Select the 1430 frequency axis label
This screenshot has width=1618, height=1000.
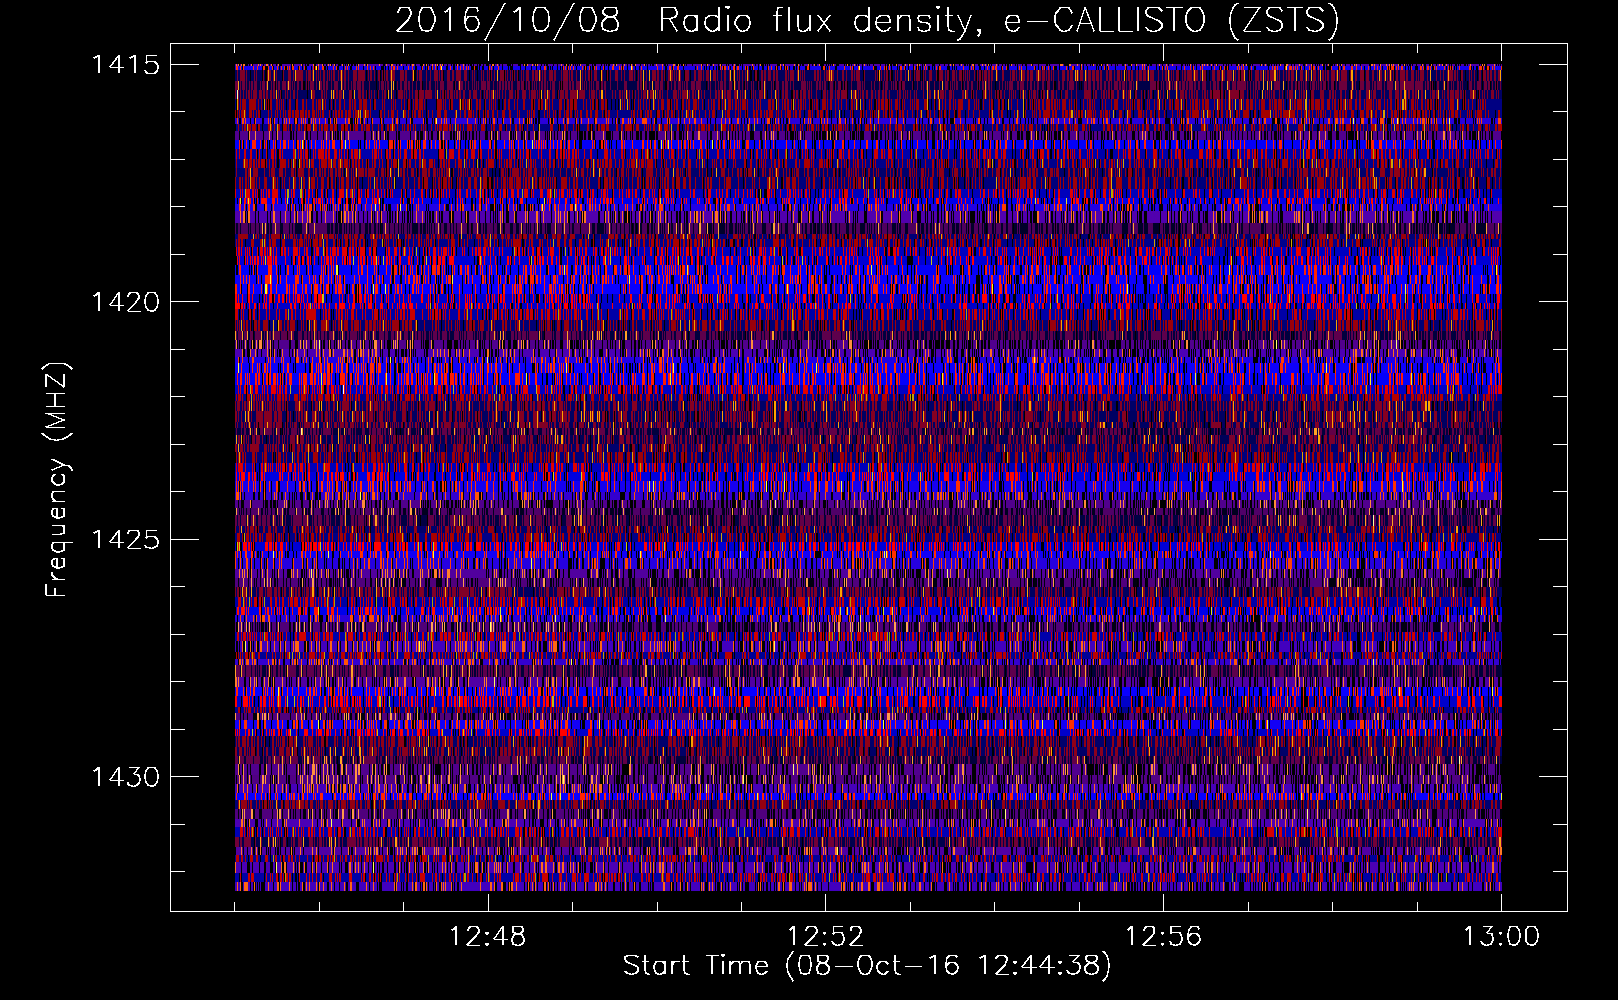pos(125,777)
